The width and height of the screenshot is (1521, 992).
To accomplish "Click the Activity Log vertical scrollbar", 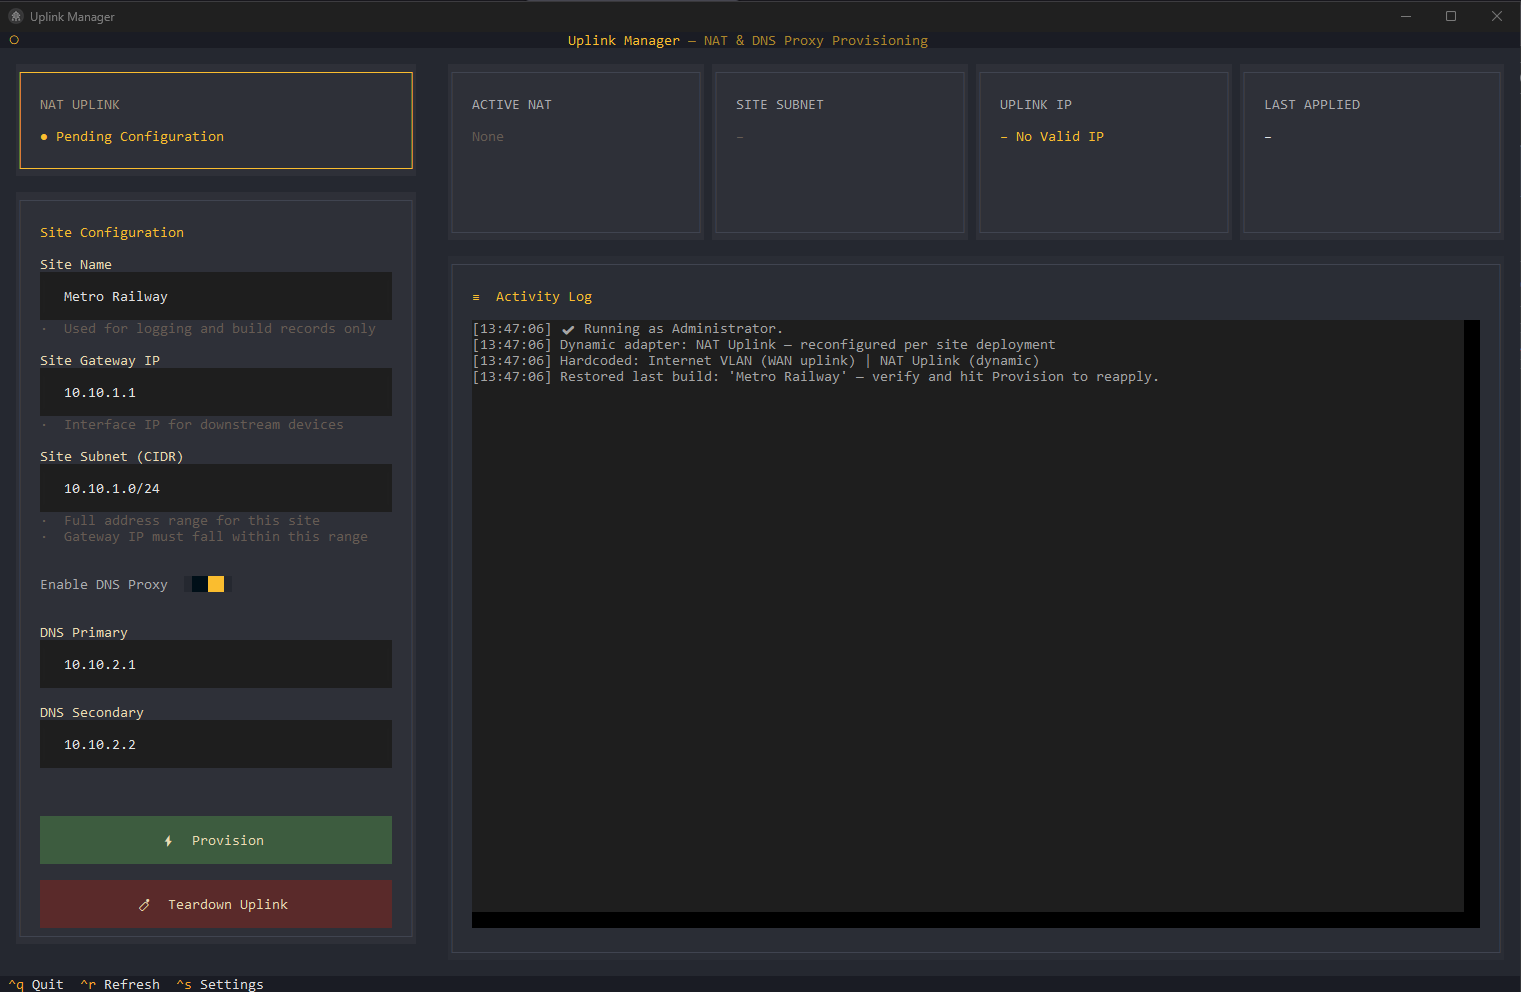I will 1472,616.
